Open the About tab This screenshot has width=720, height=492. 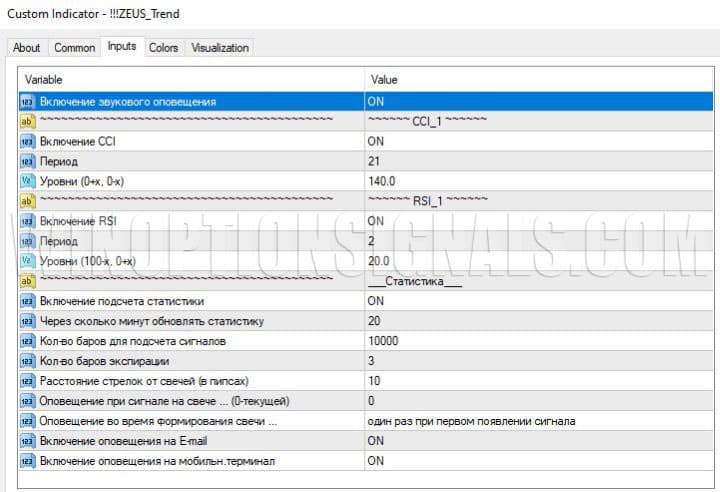tap(27, 47)
